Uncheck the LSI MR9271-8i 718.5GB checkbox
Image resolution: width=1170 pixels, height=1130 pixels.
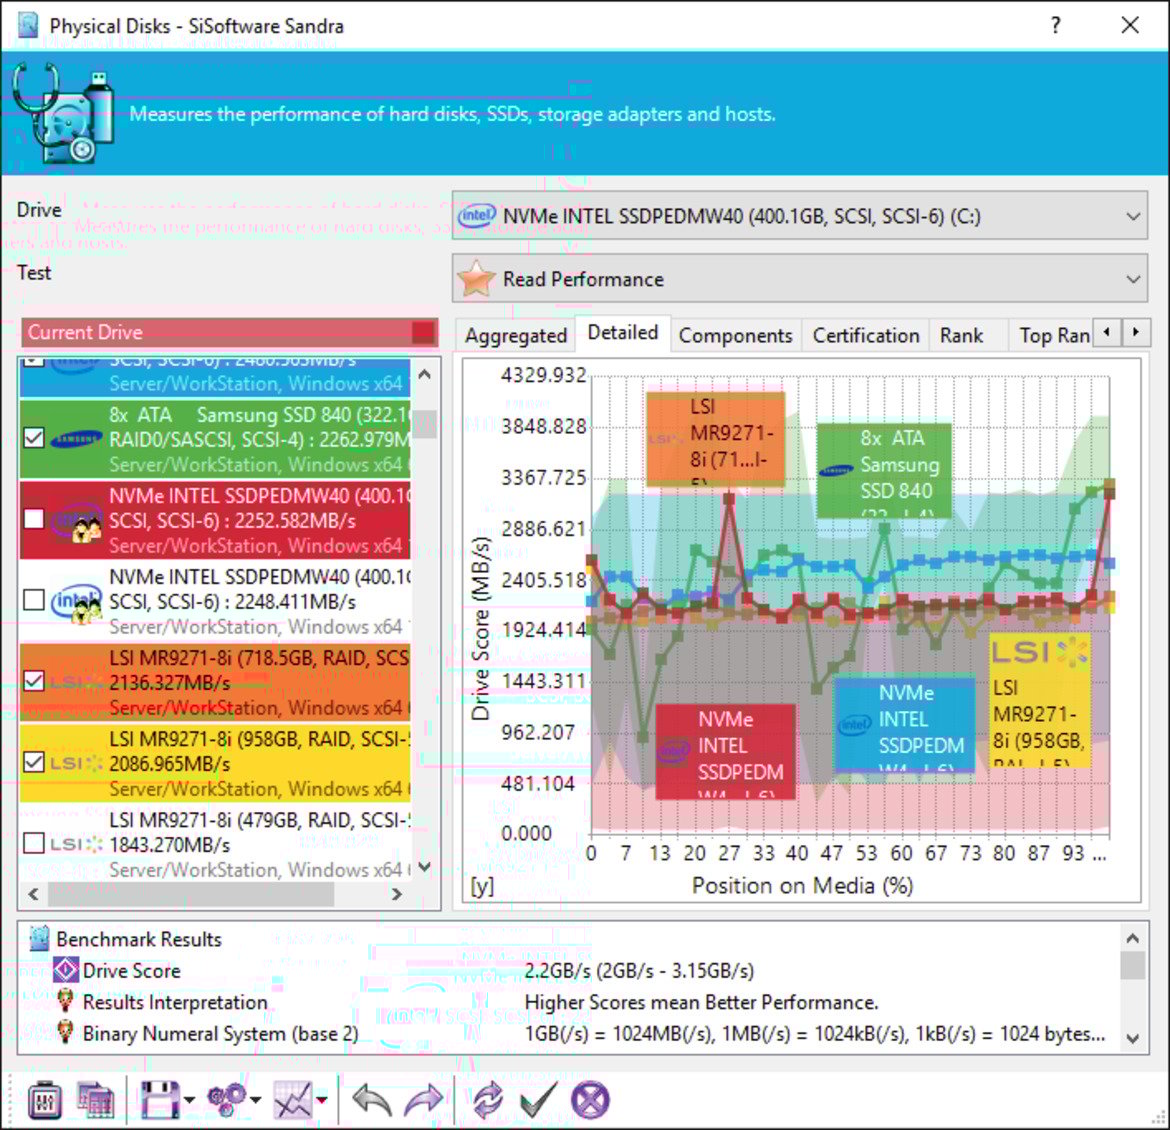[34, 681]
